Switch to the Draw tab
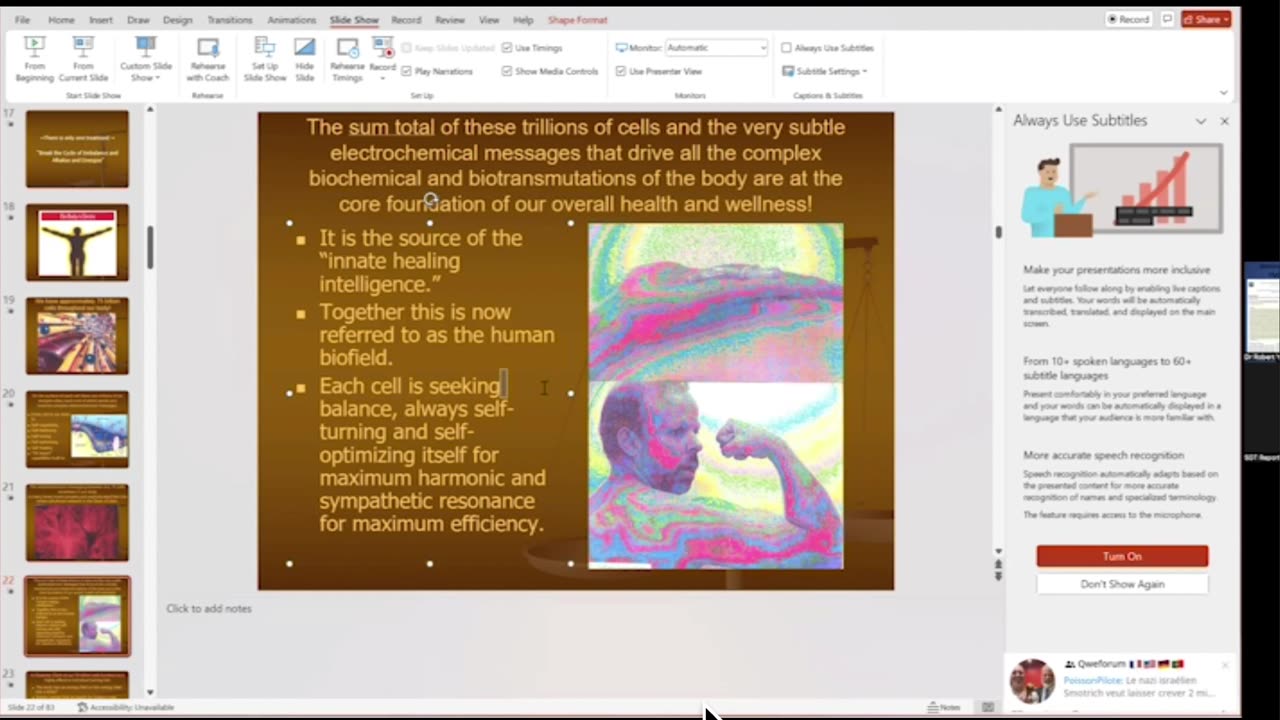This screenshot has height=720, width=1280. (x=138, y=20)
